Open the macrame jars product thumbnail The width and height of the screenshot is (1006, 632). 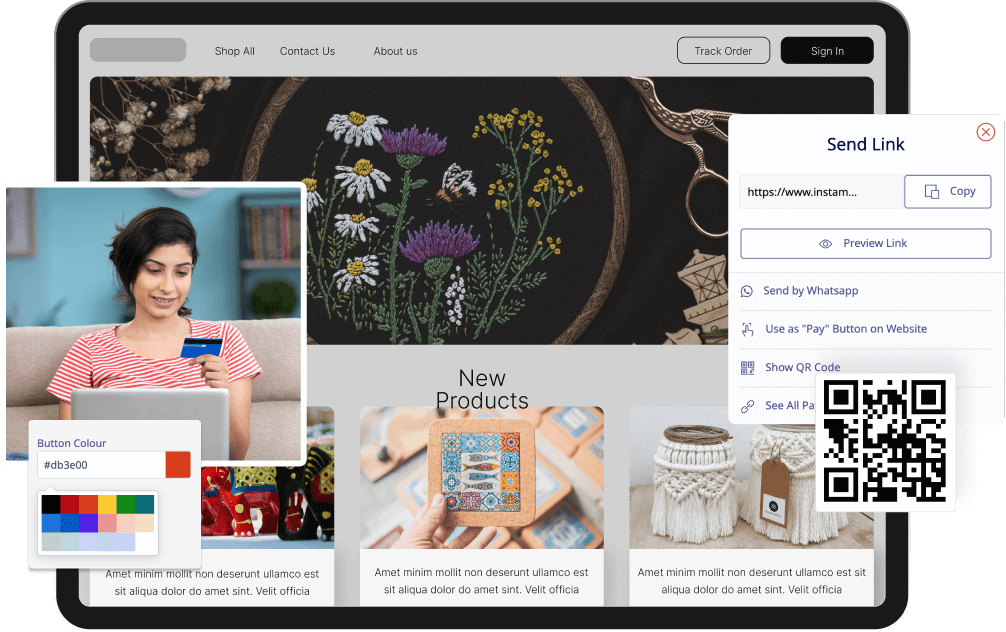[x=750, y=477]
